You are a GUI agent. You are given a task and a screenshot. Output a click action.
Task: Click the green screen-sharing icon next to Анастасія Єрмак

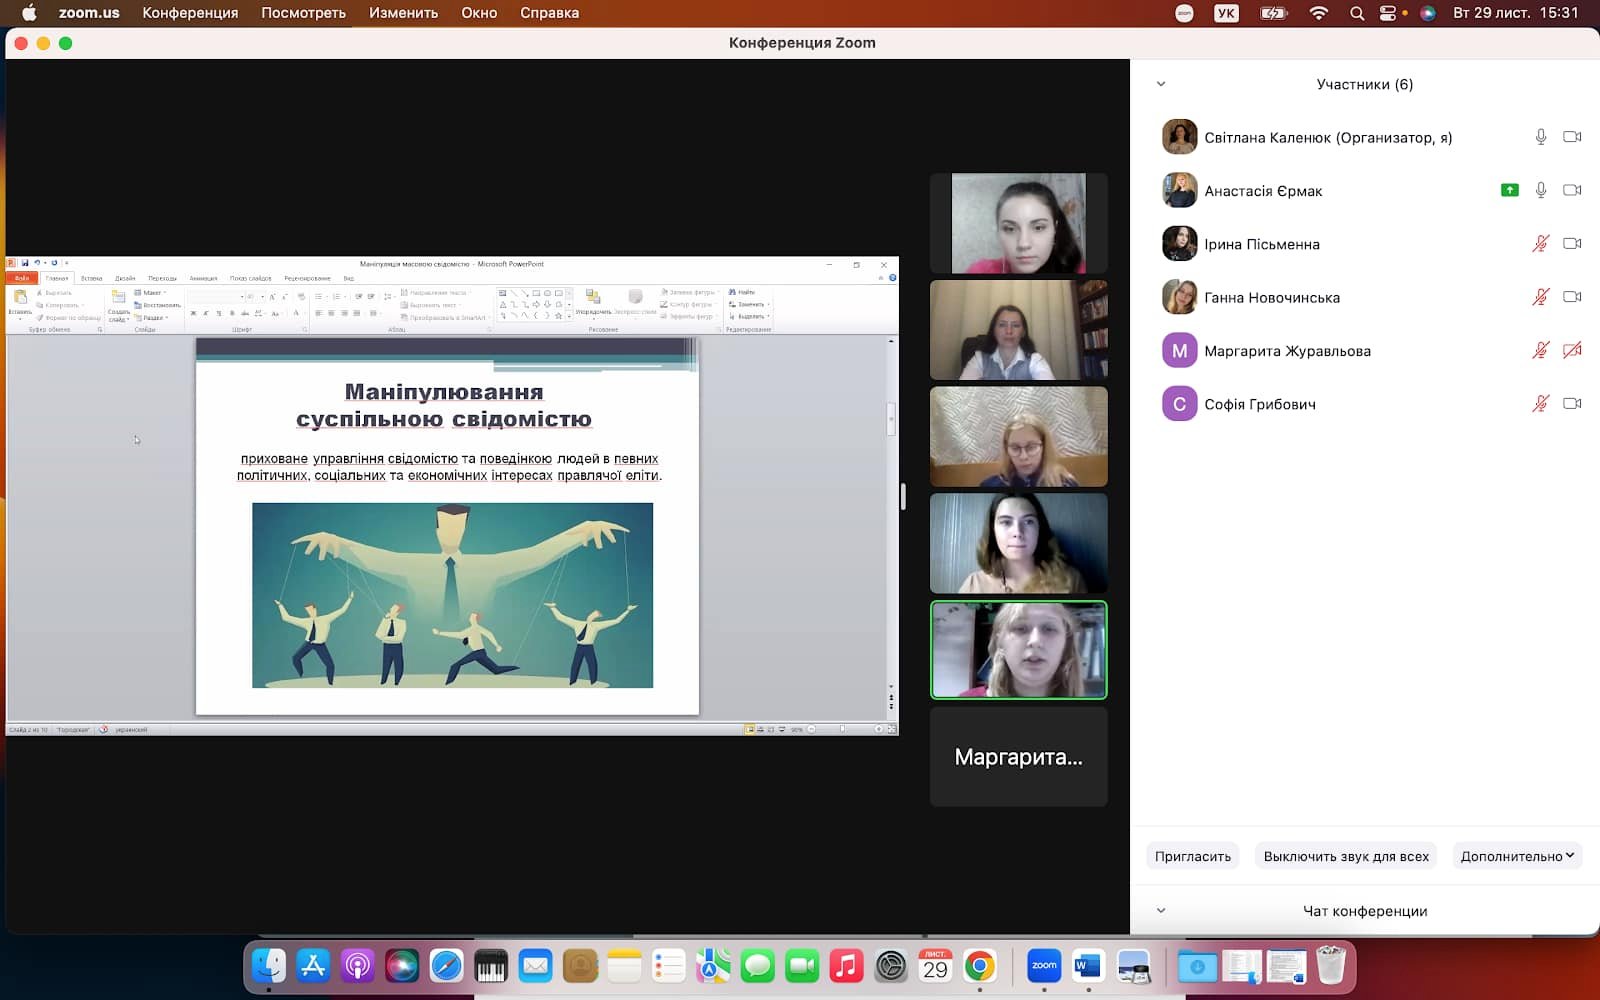[1510, 190]
